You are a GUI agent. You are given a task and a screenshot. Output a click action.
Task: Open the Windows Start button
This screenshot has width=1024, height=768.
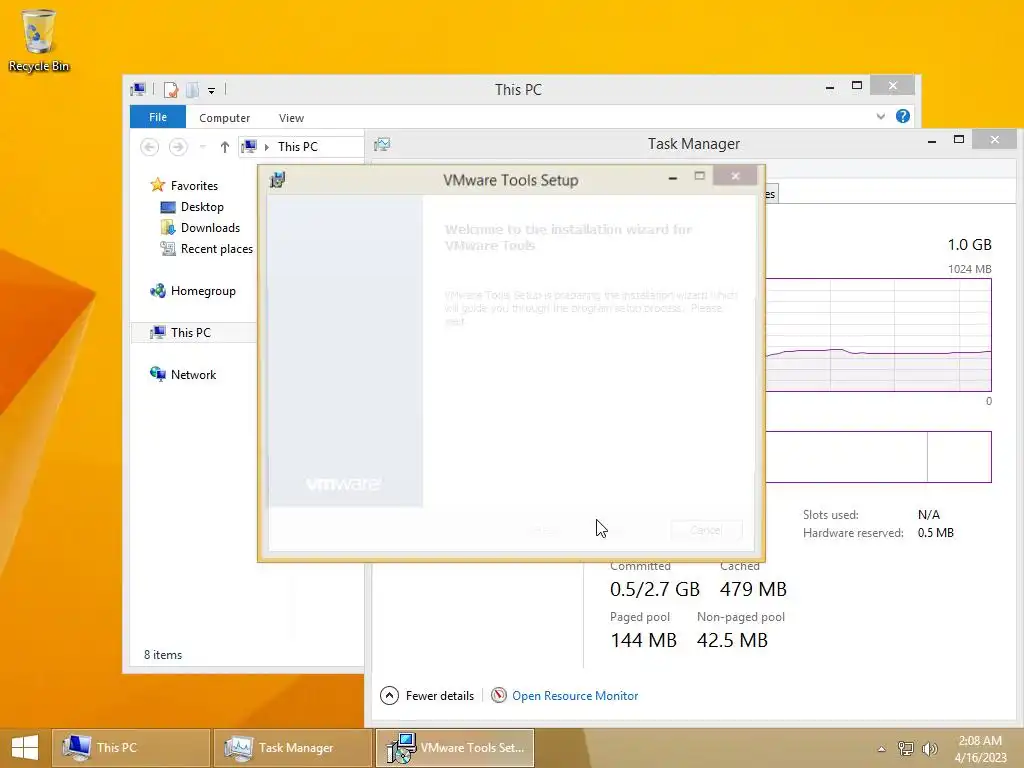coord(25,747)
